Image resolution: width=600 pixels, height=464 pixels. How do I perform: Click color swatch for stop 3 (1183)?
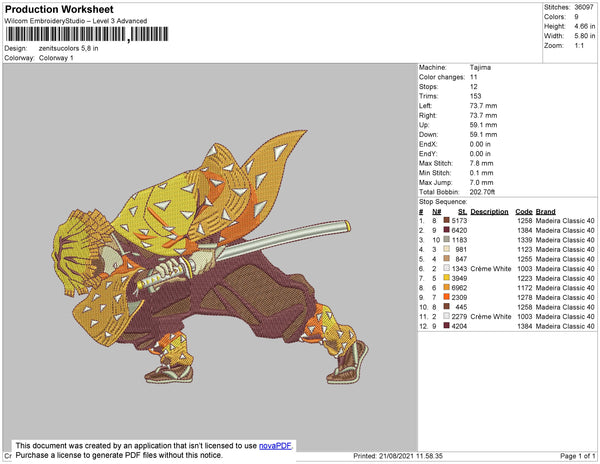[446, 240]
